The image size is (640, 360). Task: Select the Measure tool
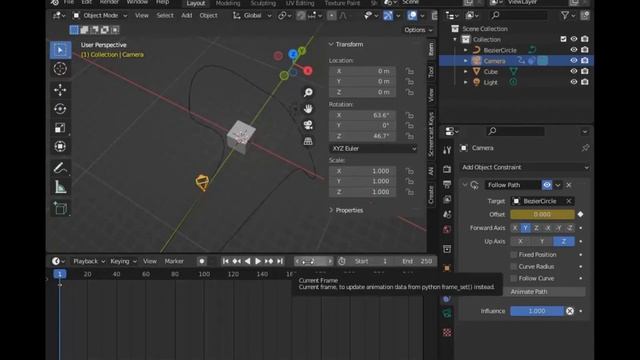pos(60,187)
